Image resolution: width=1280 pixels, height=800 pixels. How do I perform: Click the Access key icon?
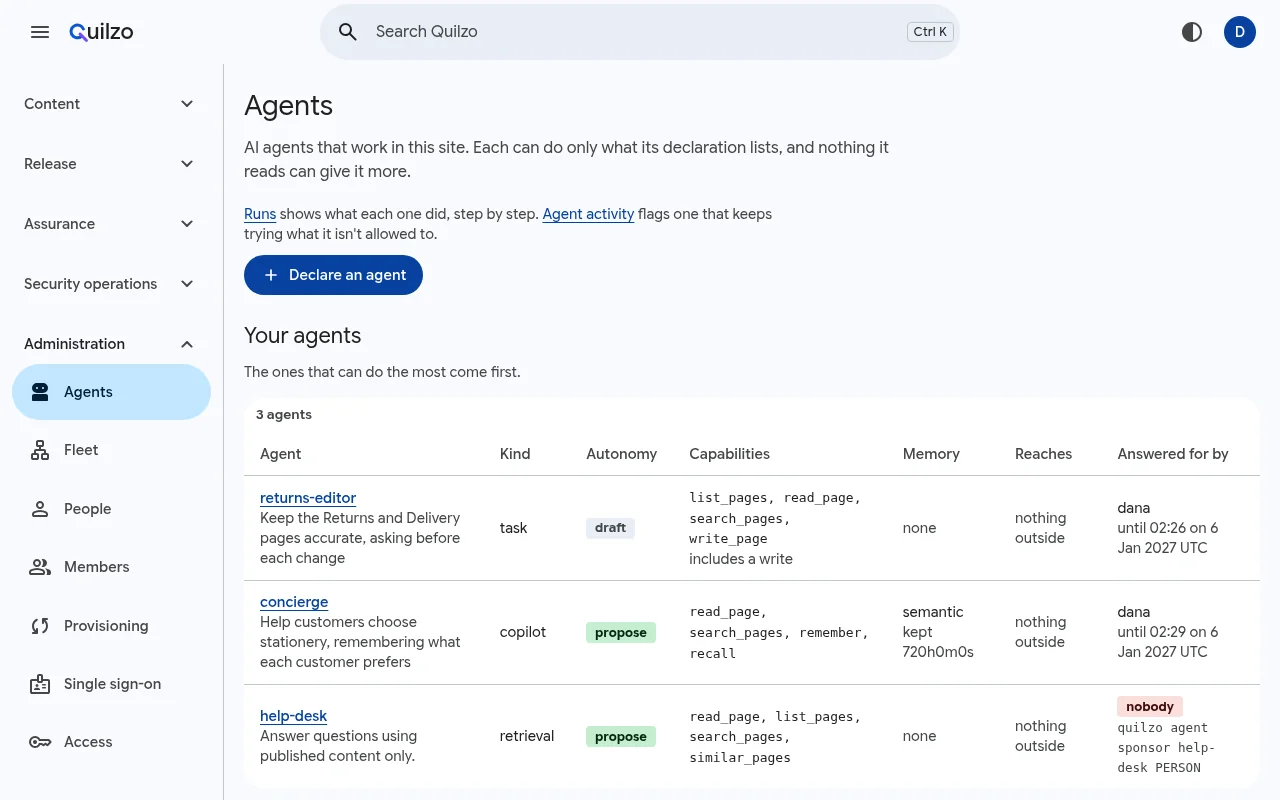point(40,742)
